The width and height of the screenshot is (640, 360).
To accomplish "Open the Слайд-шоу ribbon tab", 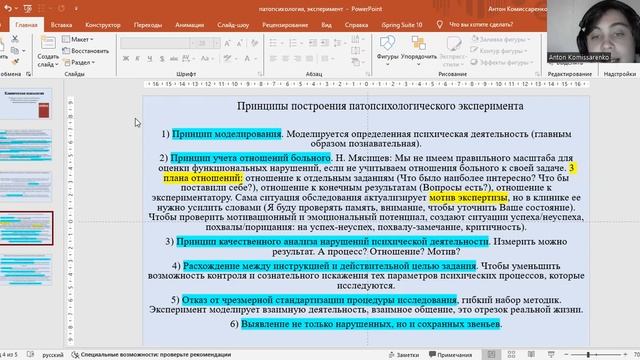I will point(233,25).
